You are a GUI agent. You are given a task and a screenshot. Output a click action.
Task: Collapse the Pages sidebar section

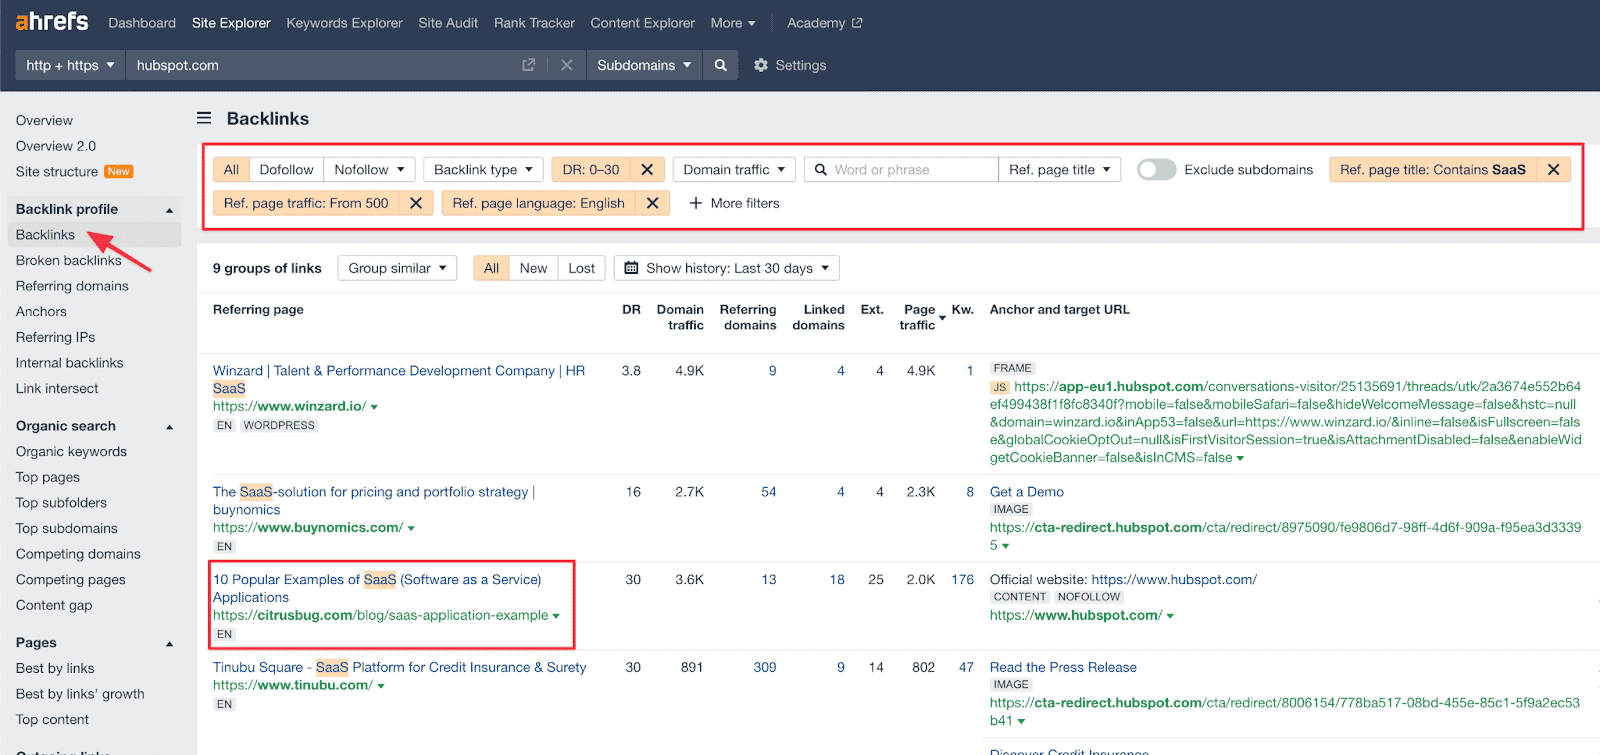(x=169, y=644)
